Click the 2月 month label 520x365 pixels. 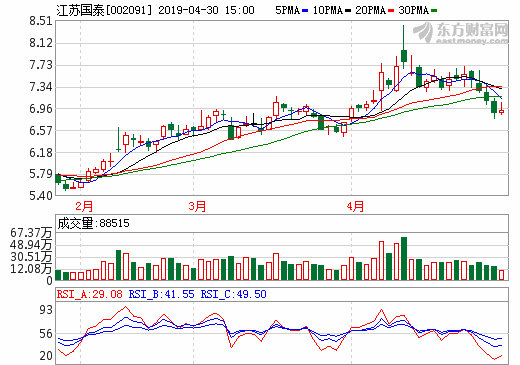coord(84,206)
